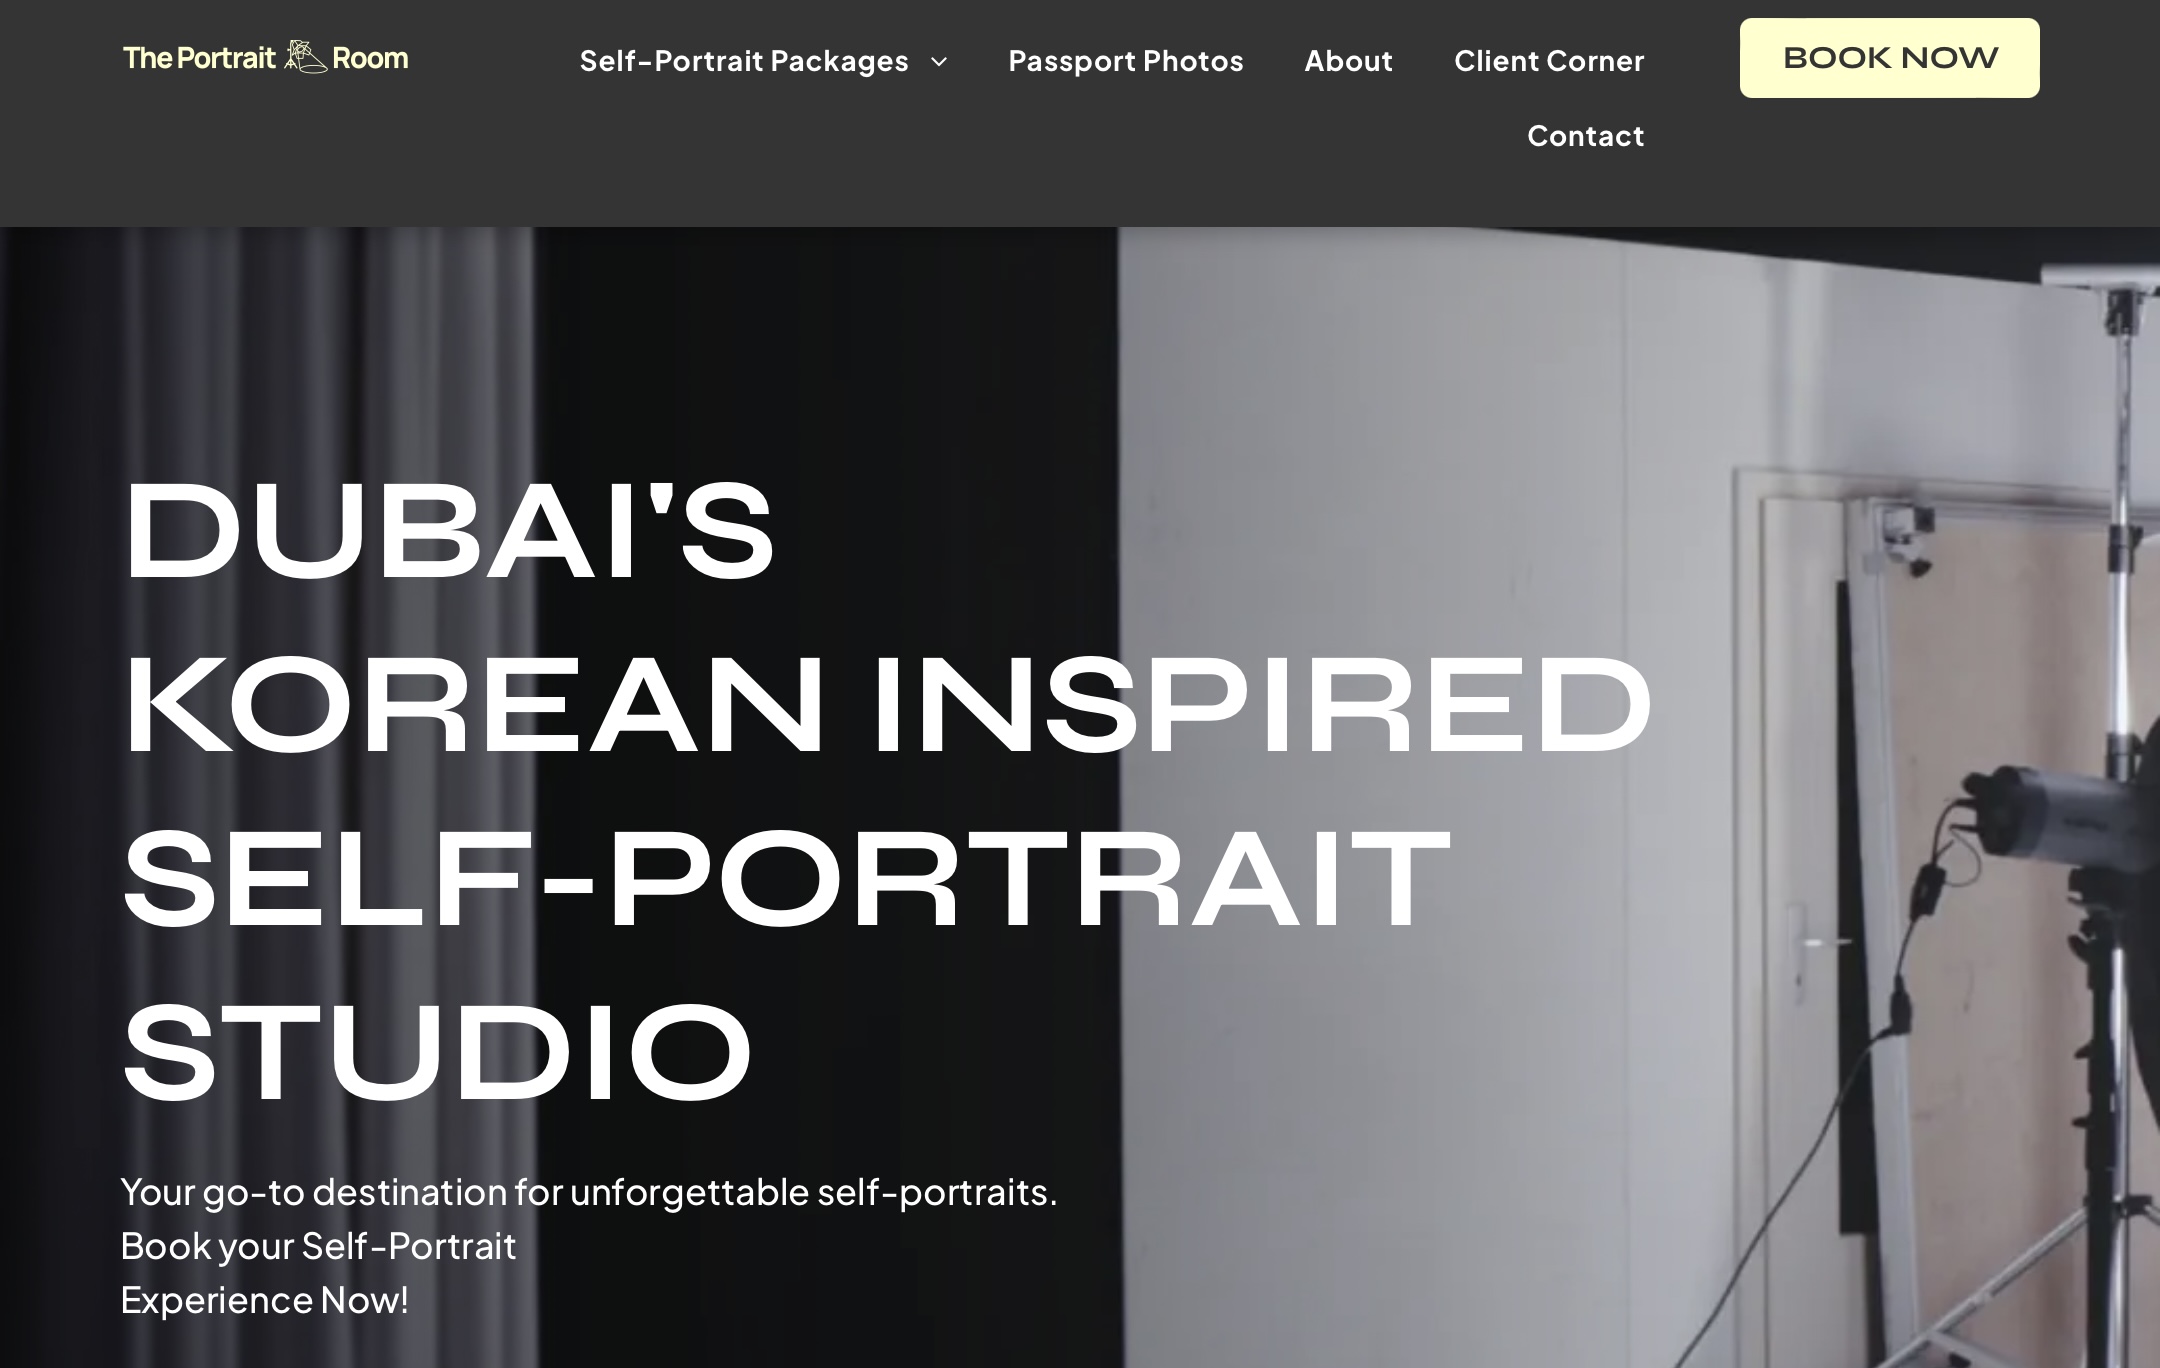Click the "Experience Now!" text
2160x1368 pixels.
pos(264,1300)
